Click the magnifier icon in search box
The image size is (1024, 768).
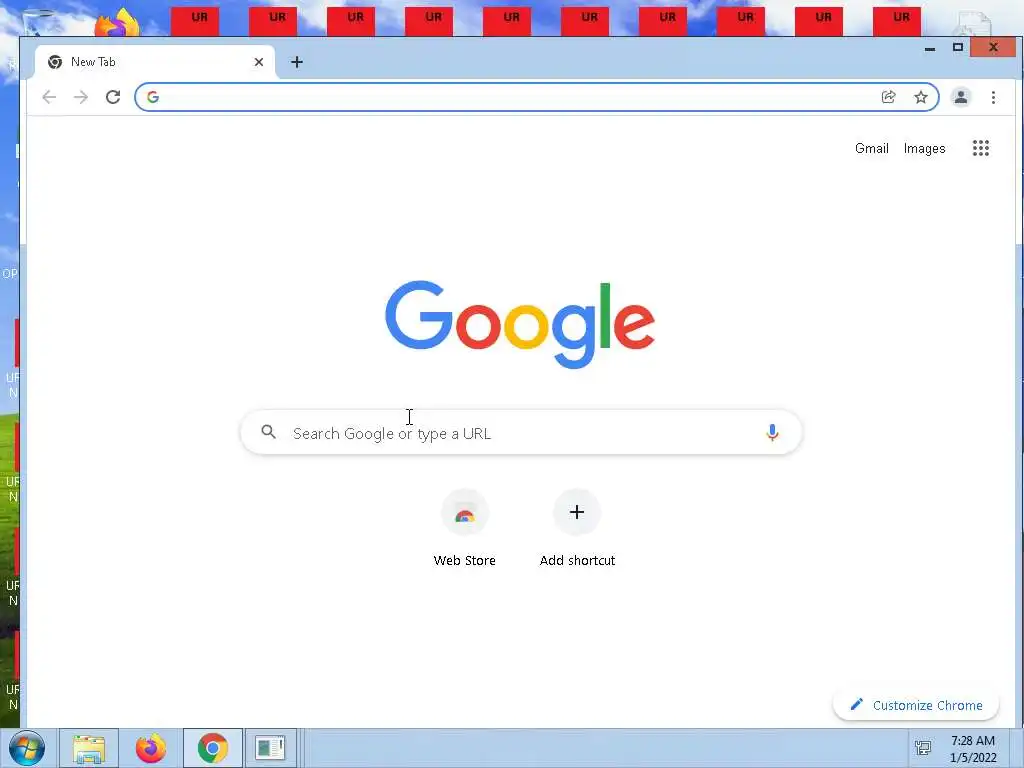coord(268,432)
